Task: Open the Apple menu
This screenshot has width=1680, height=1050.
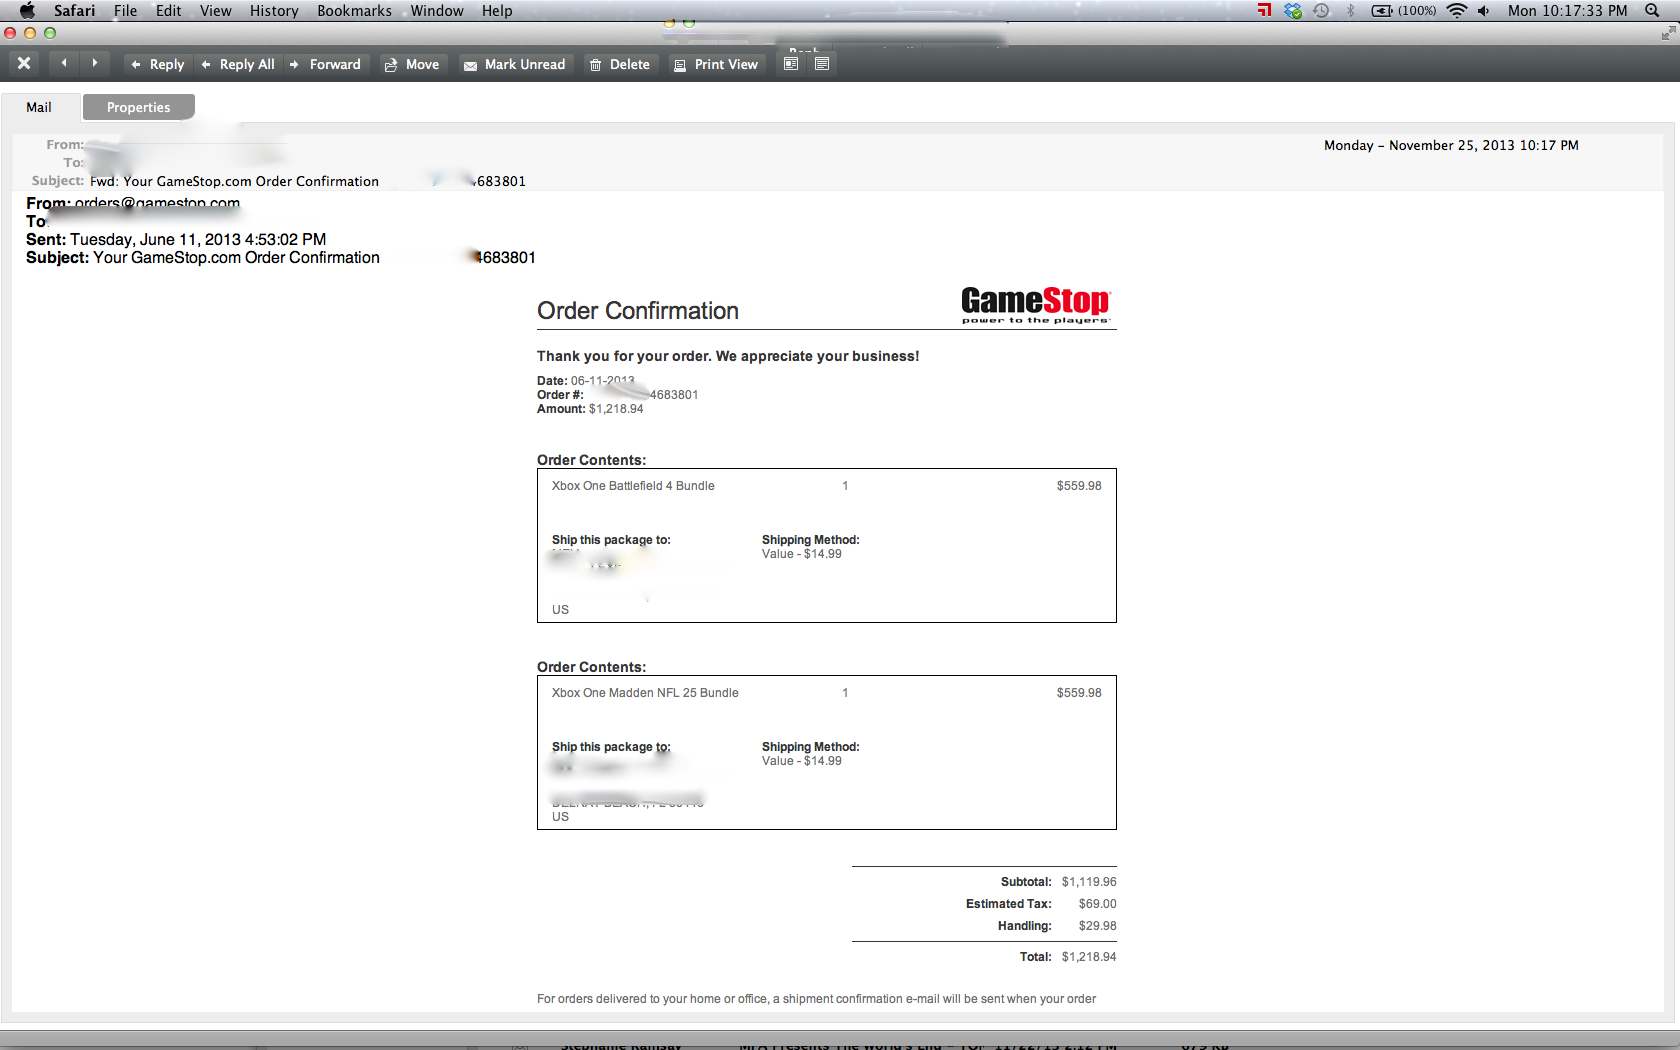Action: [27, 10]
